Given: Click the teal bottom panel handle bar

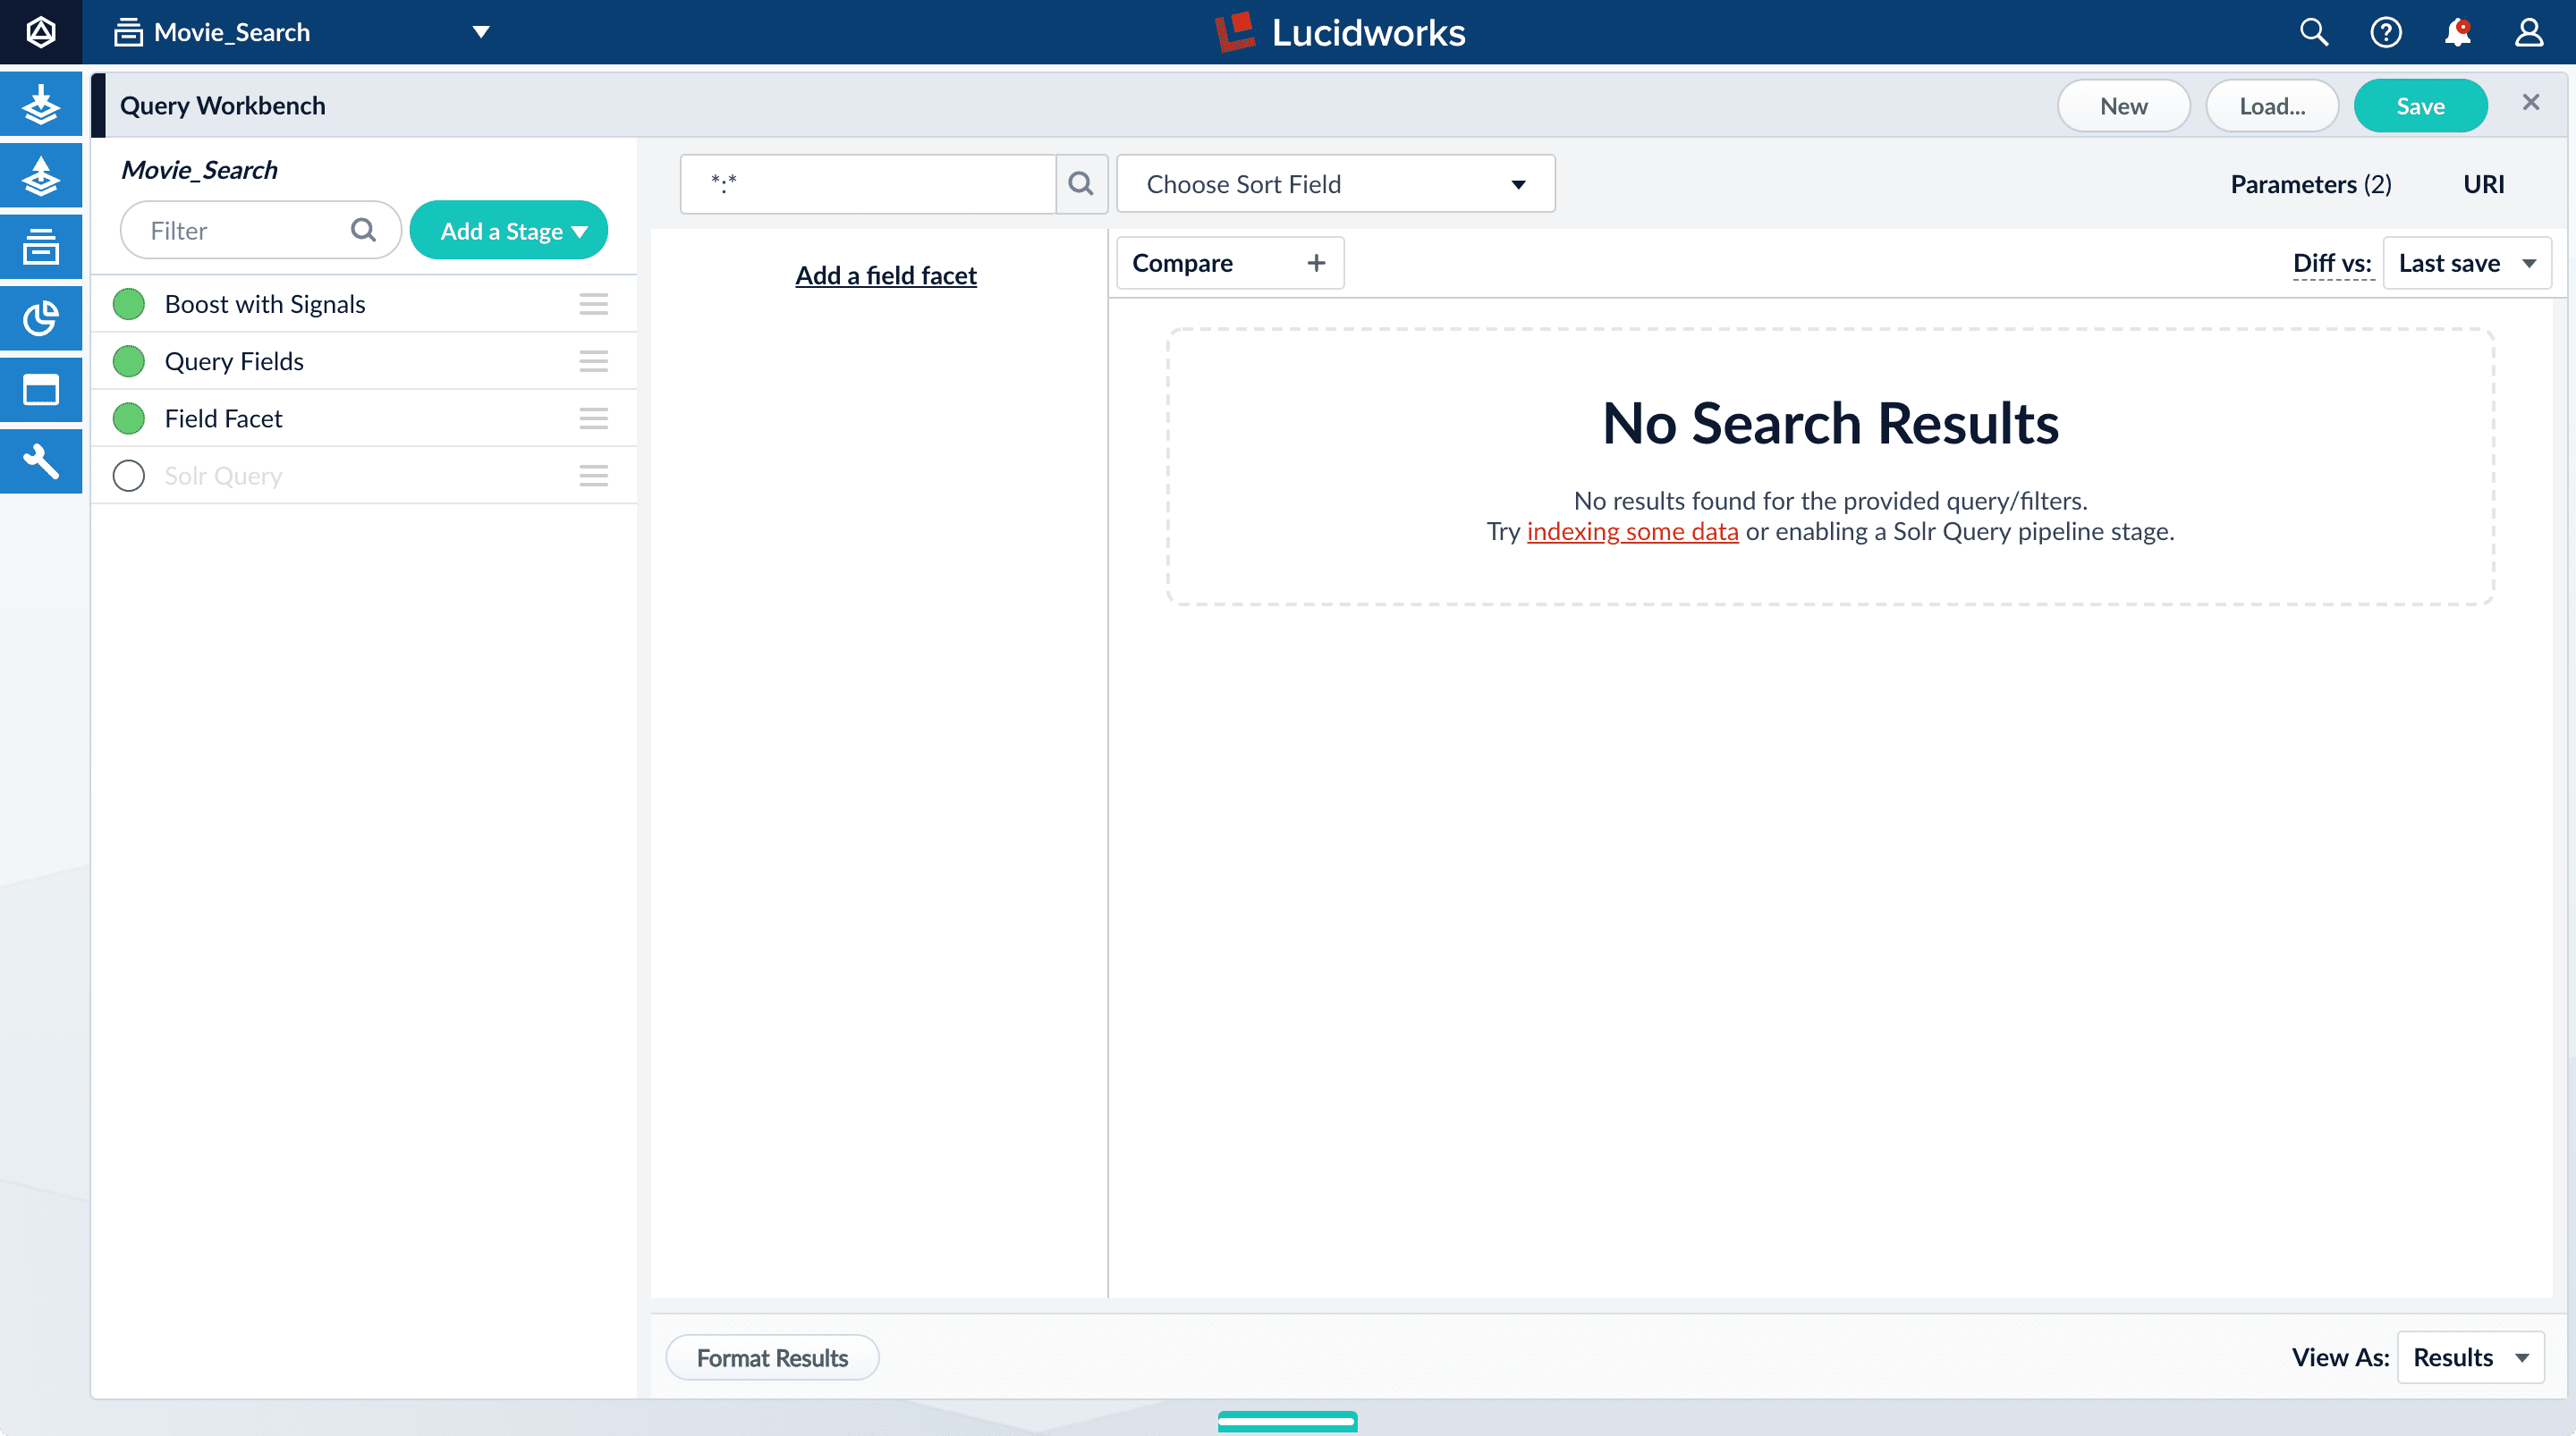Looking at the screenshot, I should point(1287,1421).
